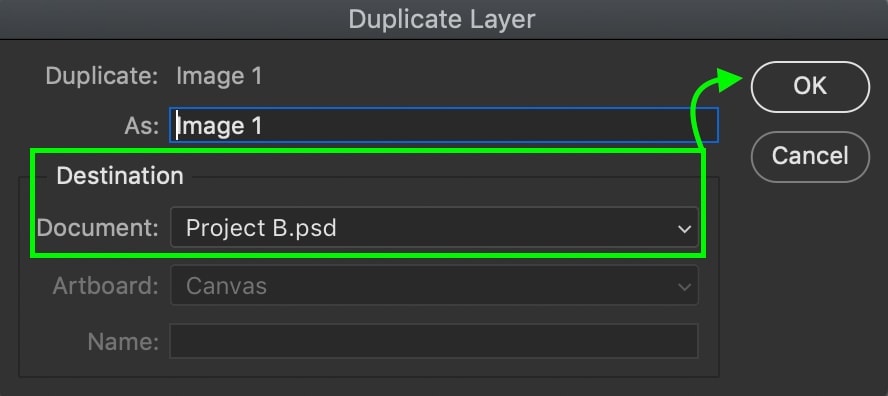The height and width of the screenshot is (396, 888).
Task: Select the Project B.psd text in dropdown
Action: [261, 228]
